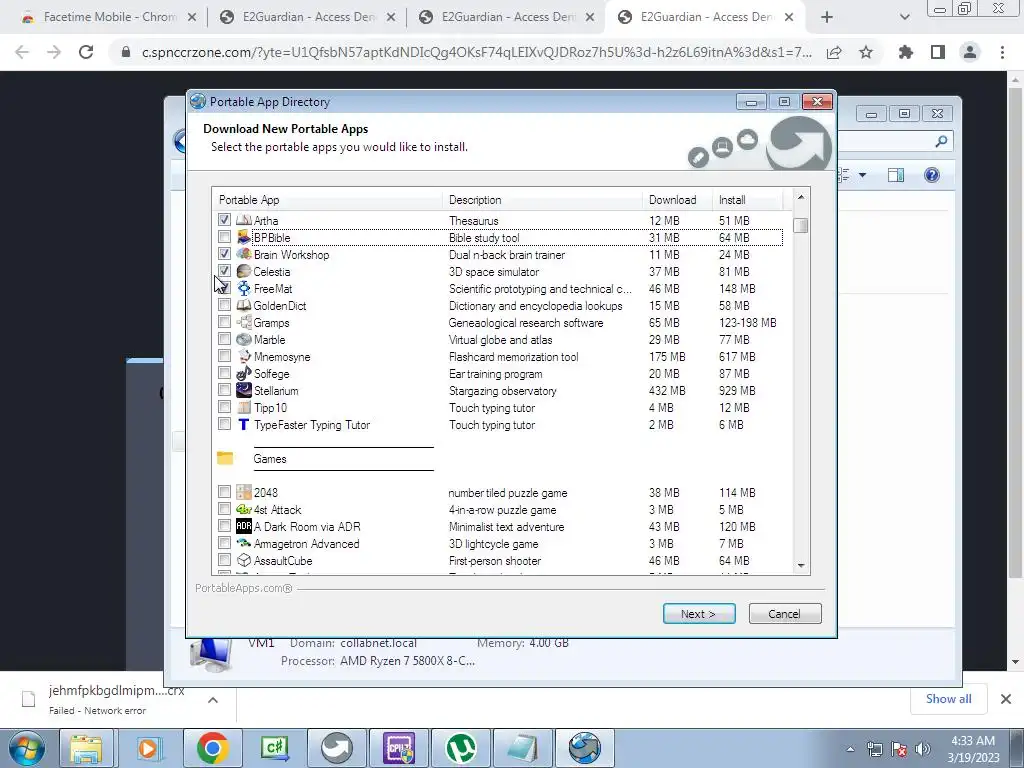Screen dimensions: 1024x768
Task: Click the Marble globe icon
Action: pyautogui.click(x=244, y=339)
